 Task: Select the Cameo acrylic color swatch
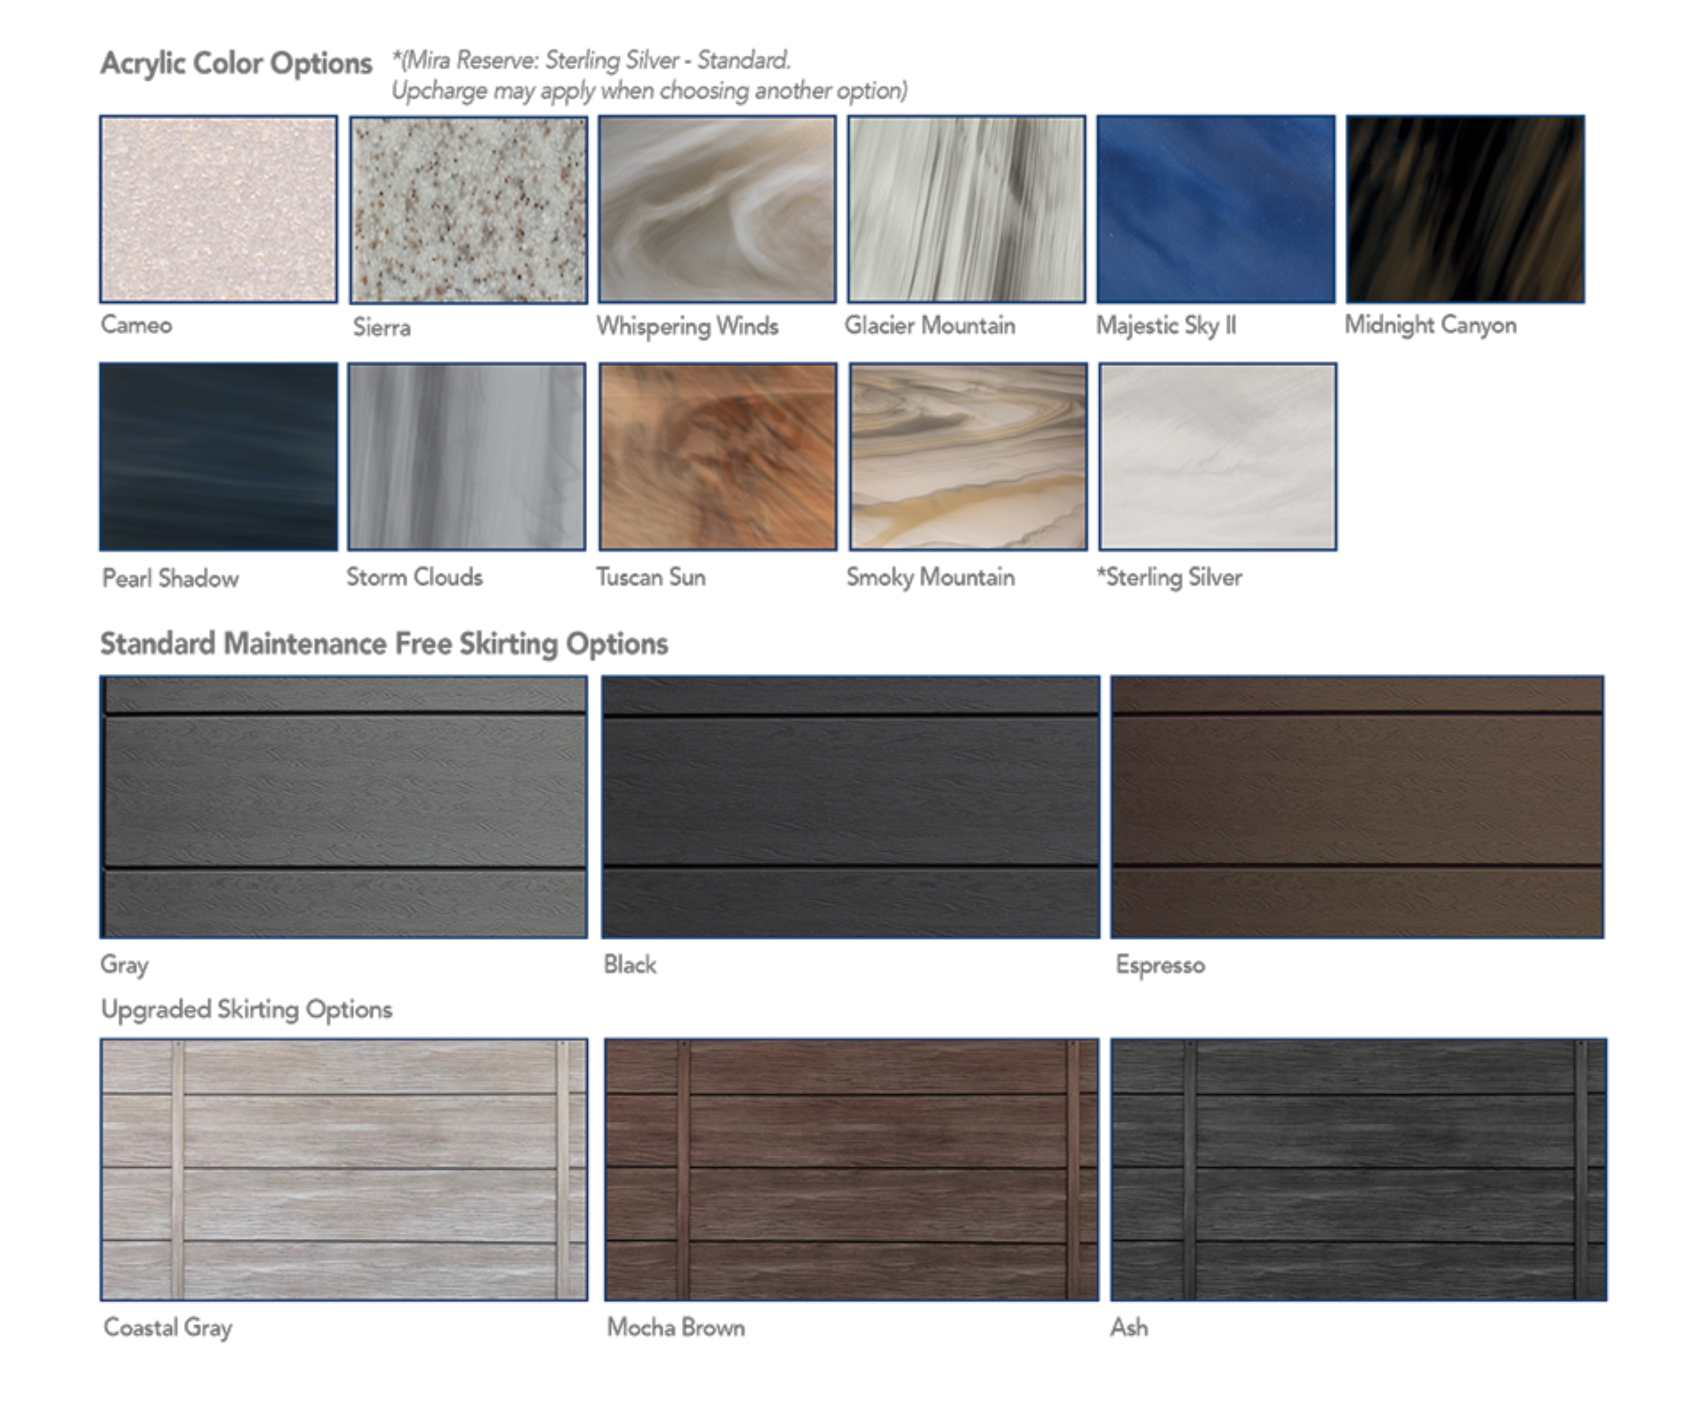(219, 209)
